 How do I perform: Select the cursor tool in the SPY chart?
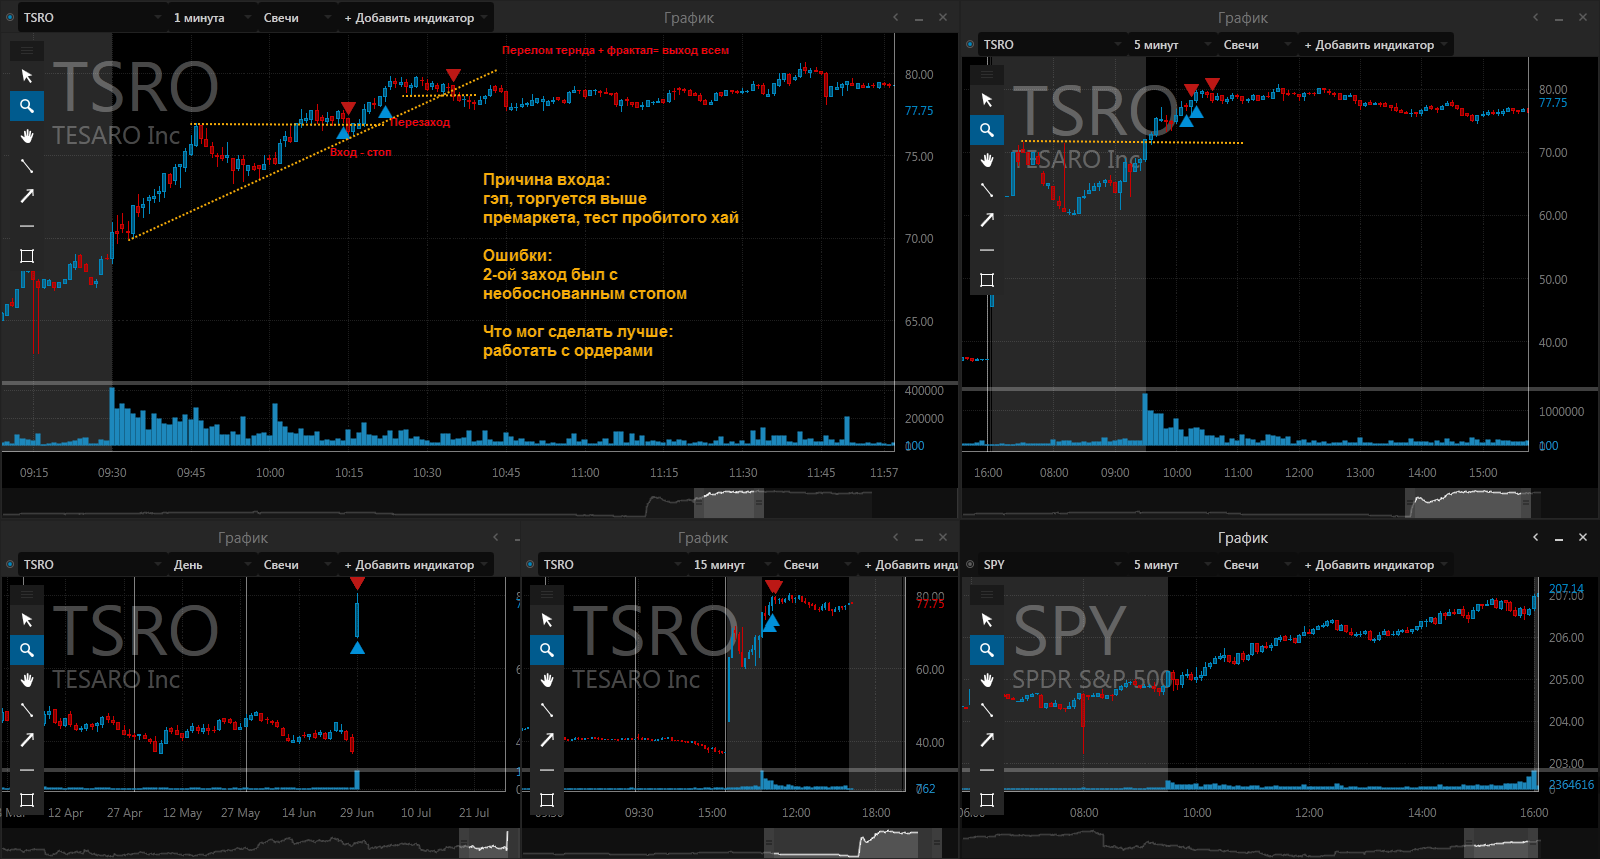pos(987,620)
